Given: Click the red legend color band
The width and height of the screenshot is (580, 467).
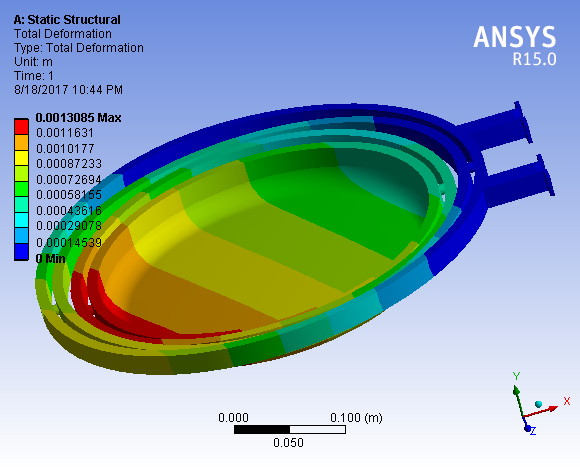Looking at the screenshot, I should click(21, 126).
